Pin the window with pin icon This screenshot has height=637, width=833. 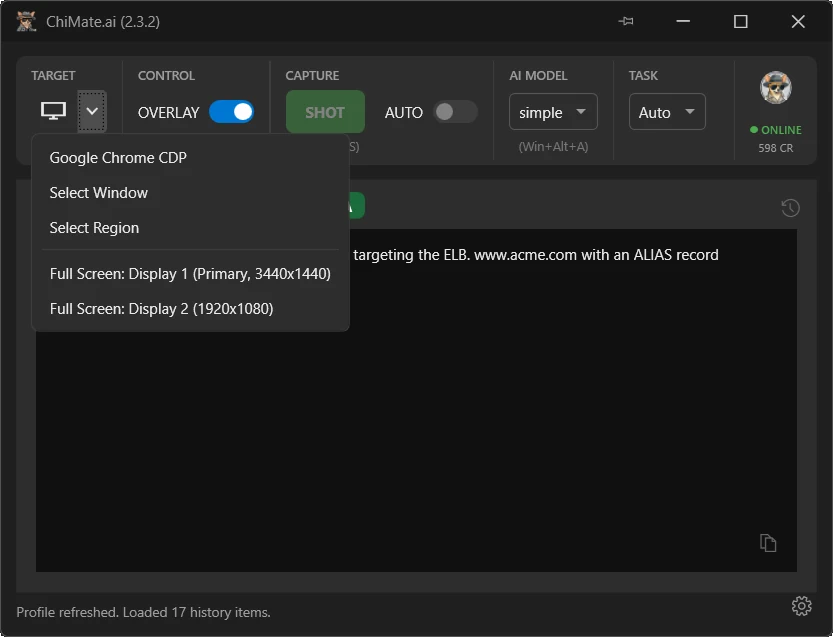pos(626,21)
